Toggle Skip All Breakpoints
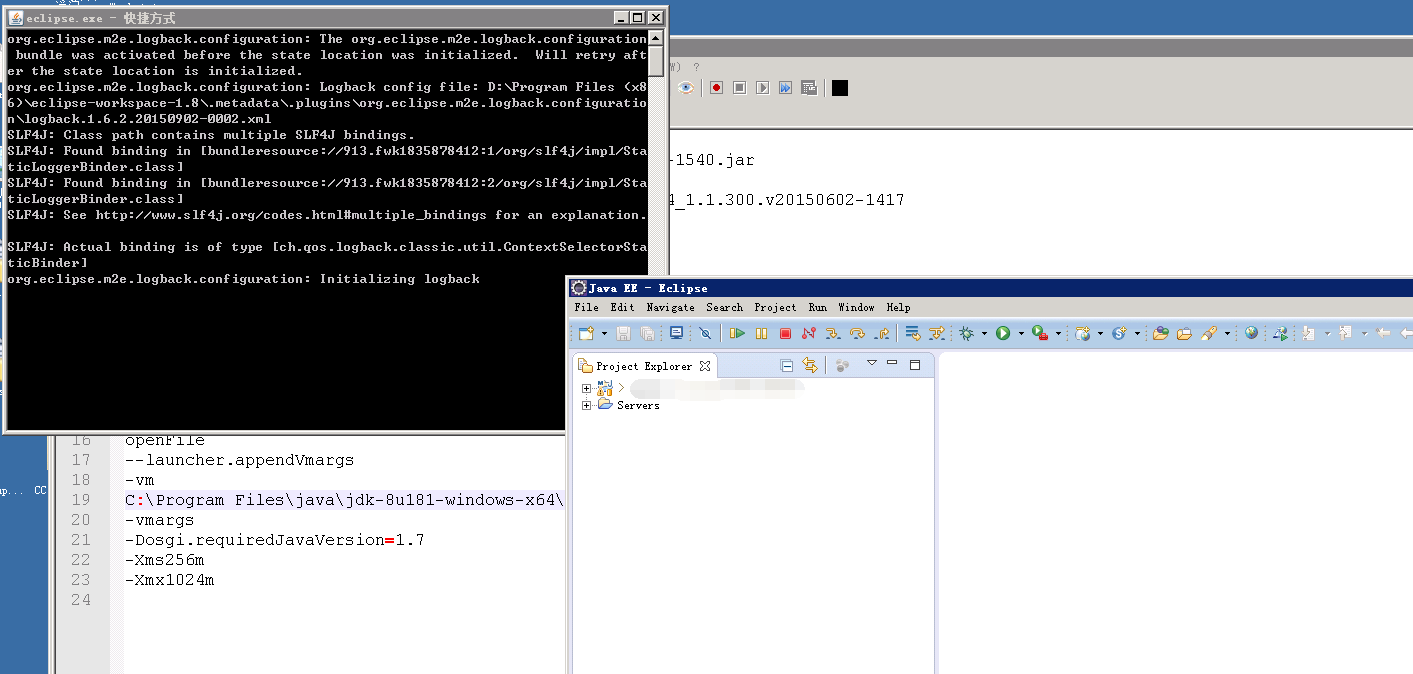 [706, 333]
